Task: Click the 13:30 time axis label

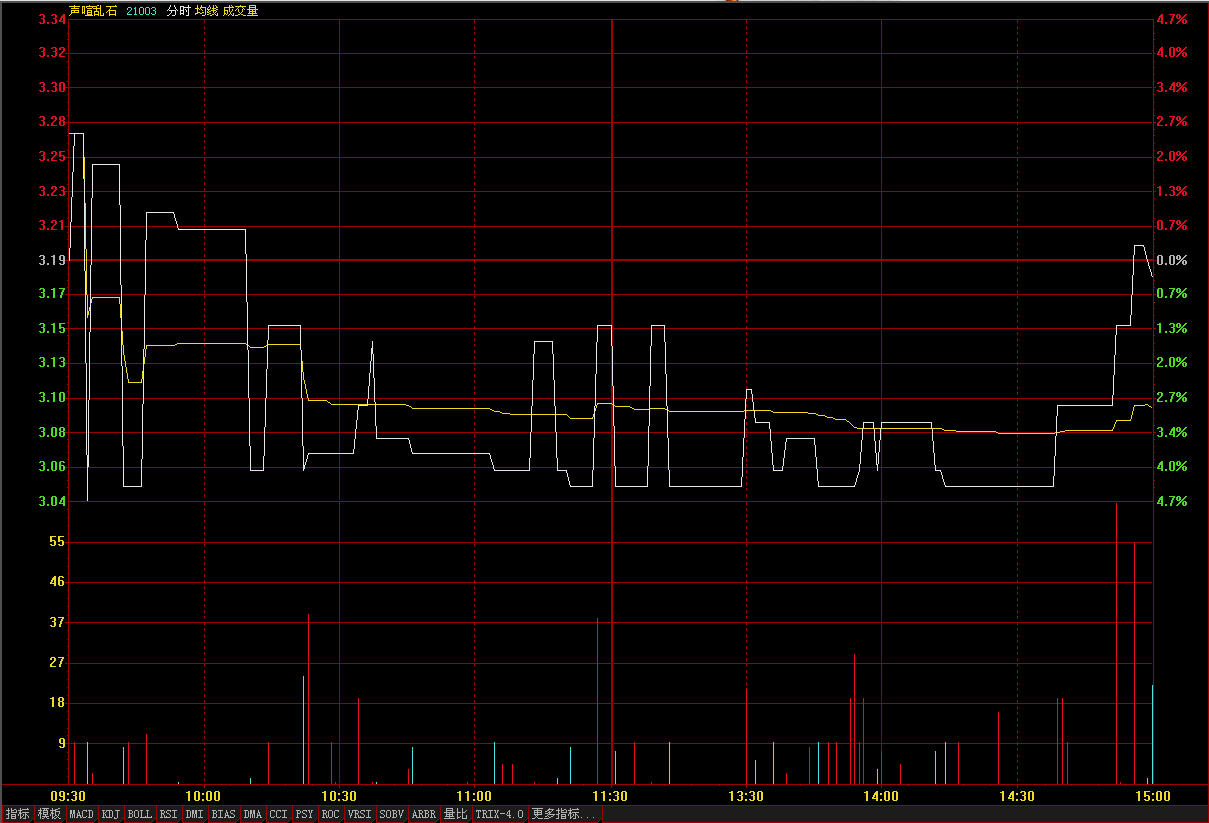Action: point(746,797)
